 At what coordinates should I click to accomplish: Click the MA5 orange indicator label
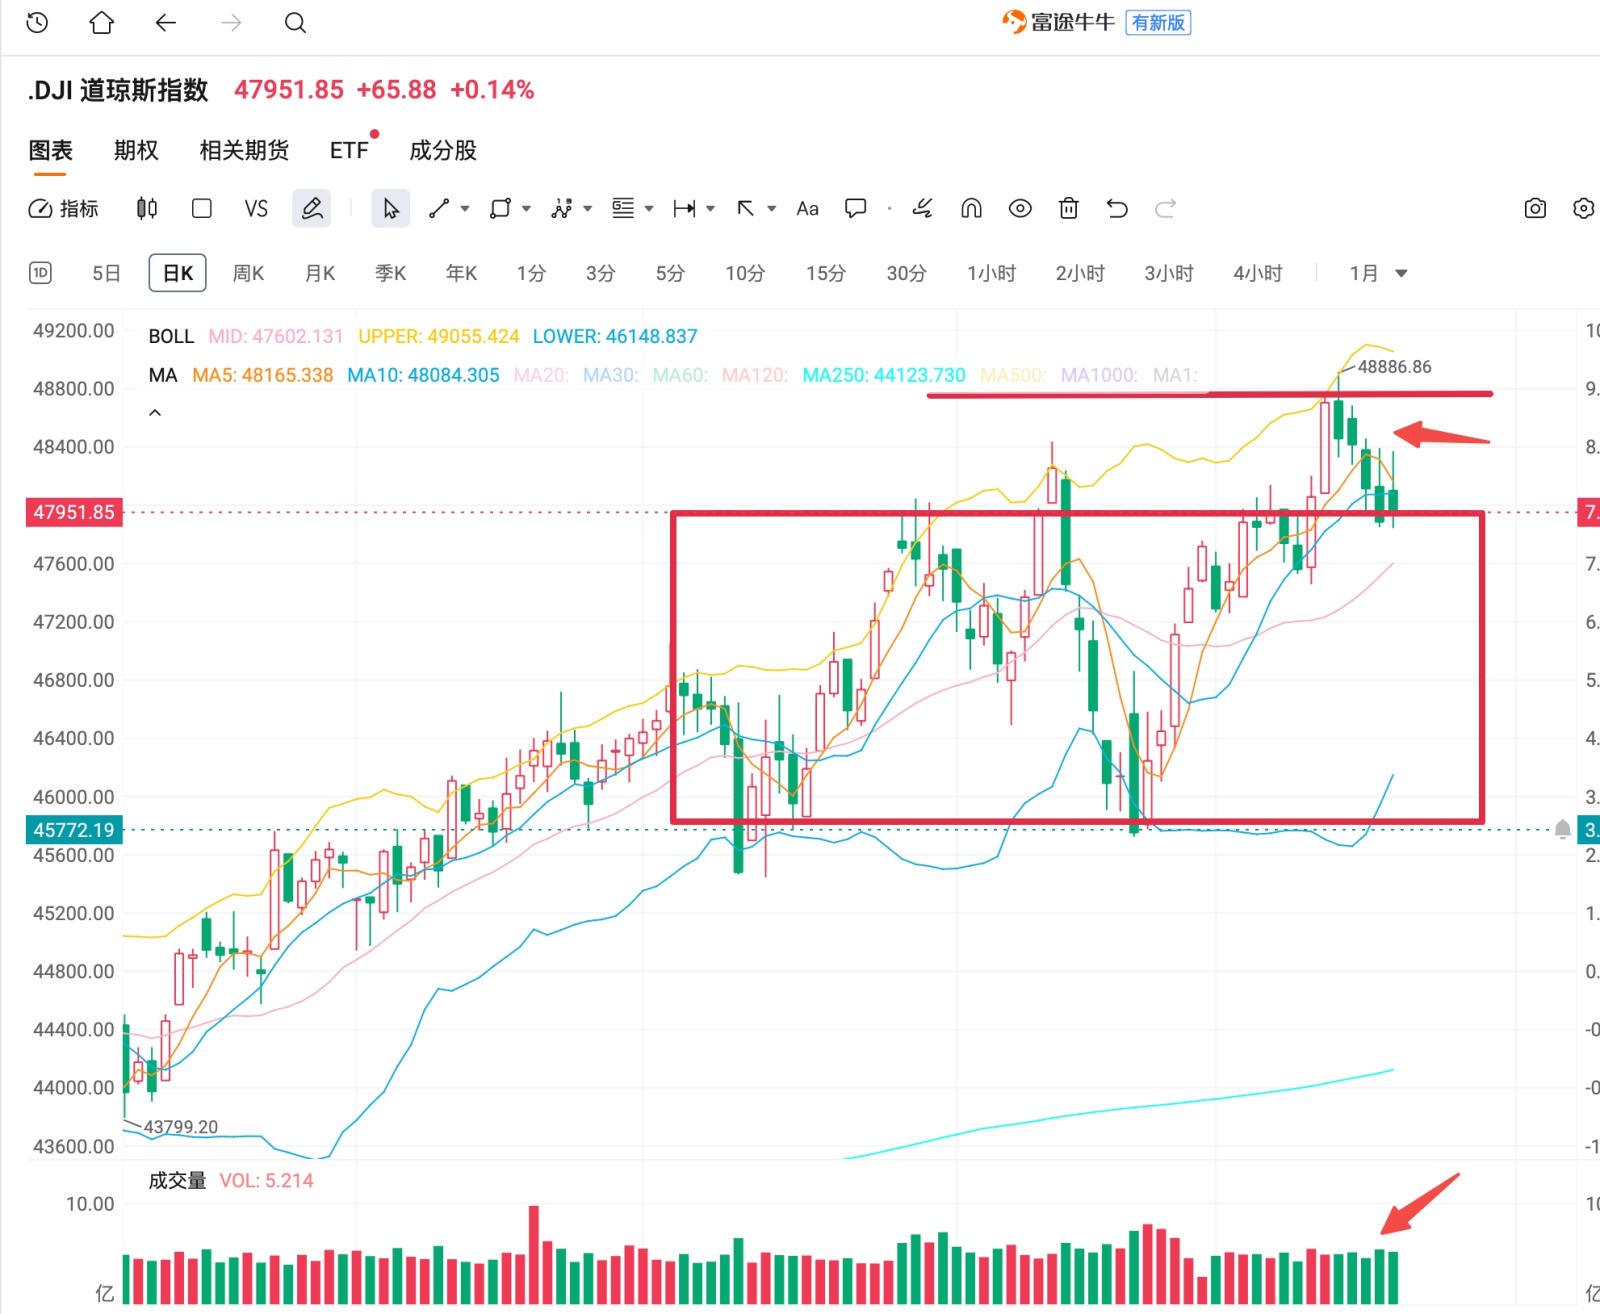tap(262, 375)
